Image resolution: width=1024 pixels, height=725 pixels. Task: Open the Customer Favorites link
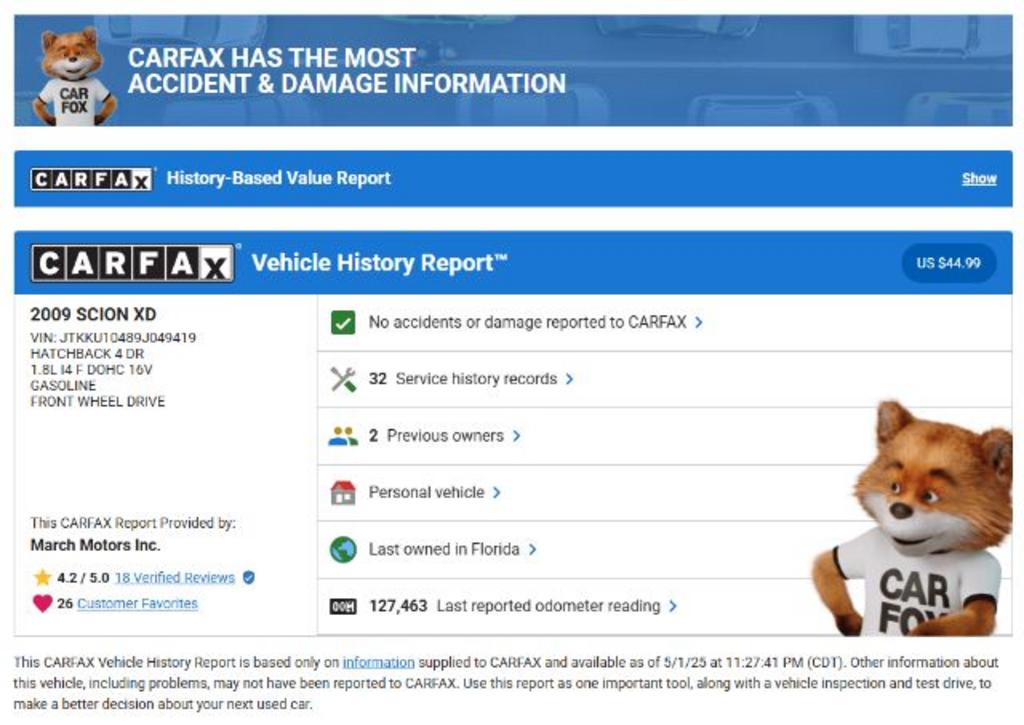tap(137, 604)
